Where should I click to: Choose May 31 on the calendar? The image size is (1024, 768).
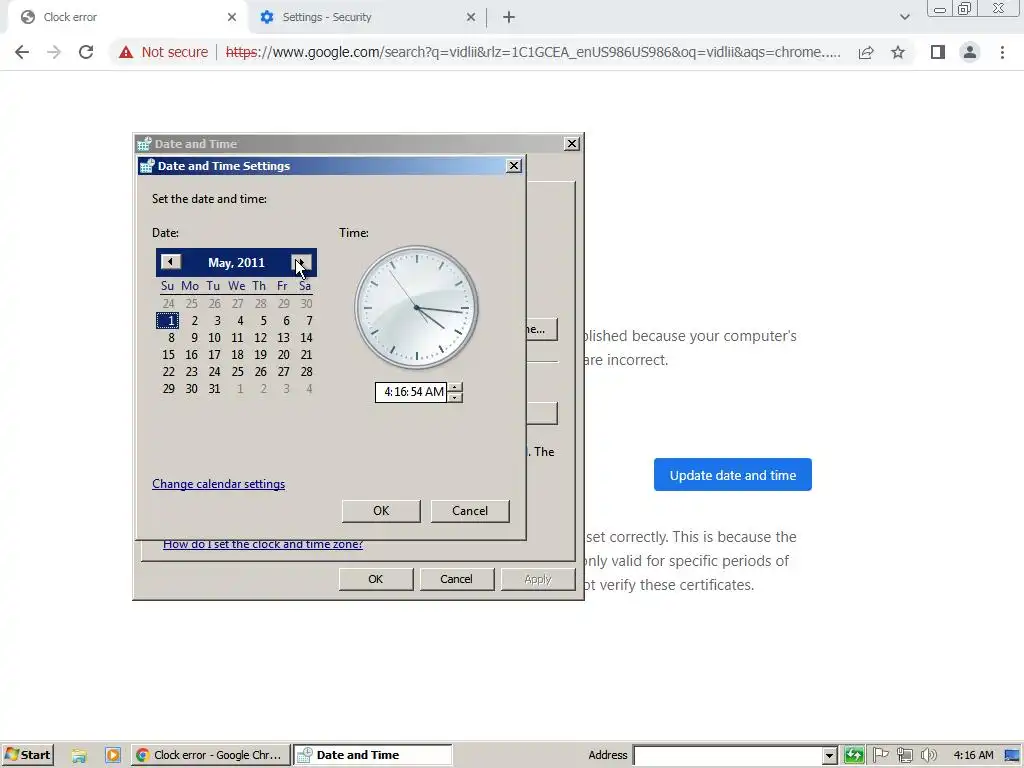(214, 389)
